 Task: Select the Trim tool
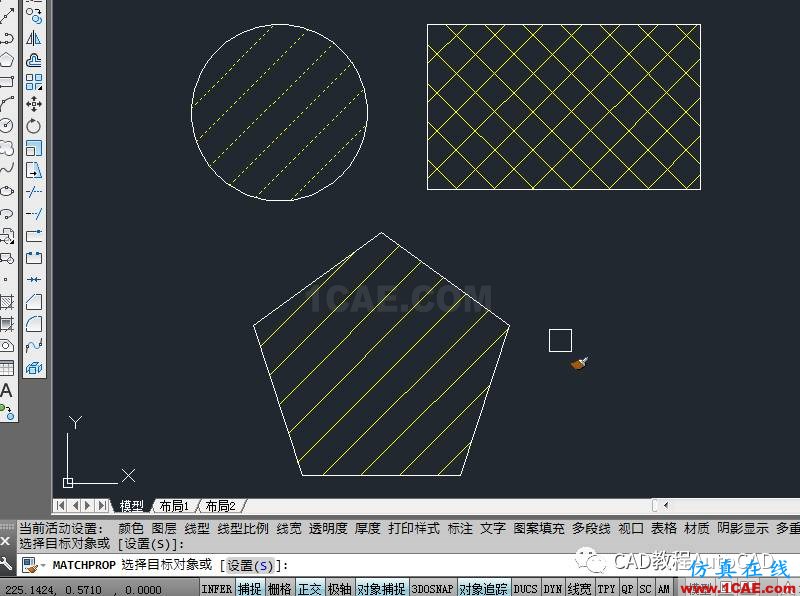click(x=34, y=192)
